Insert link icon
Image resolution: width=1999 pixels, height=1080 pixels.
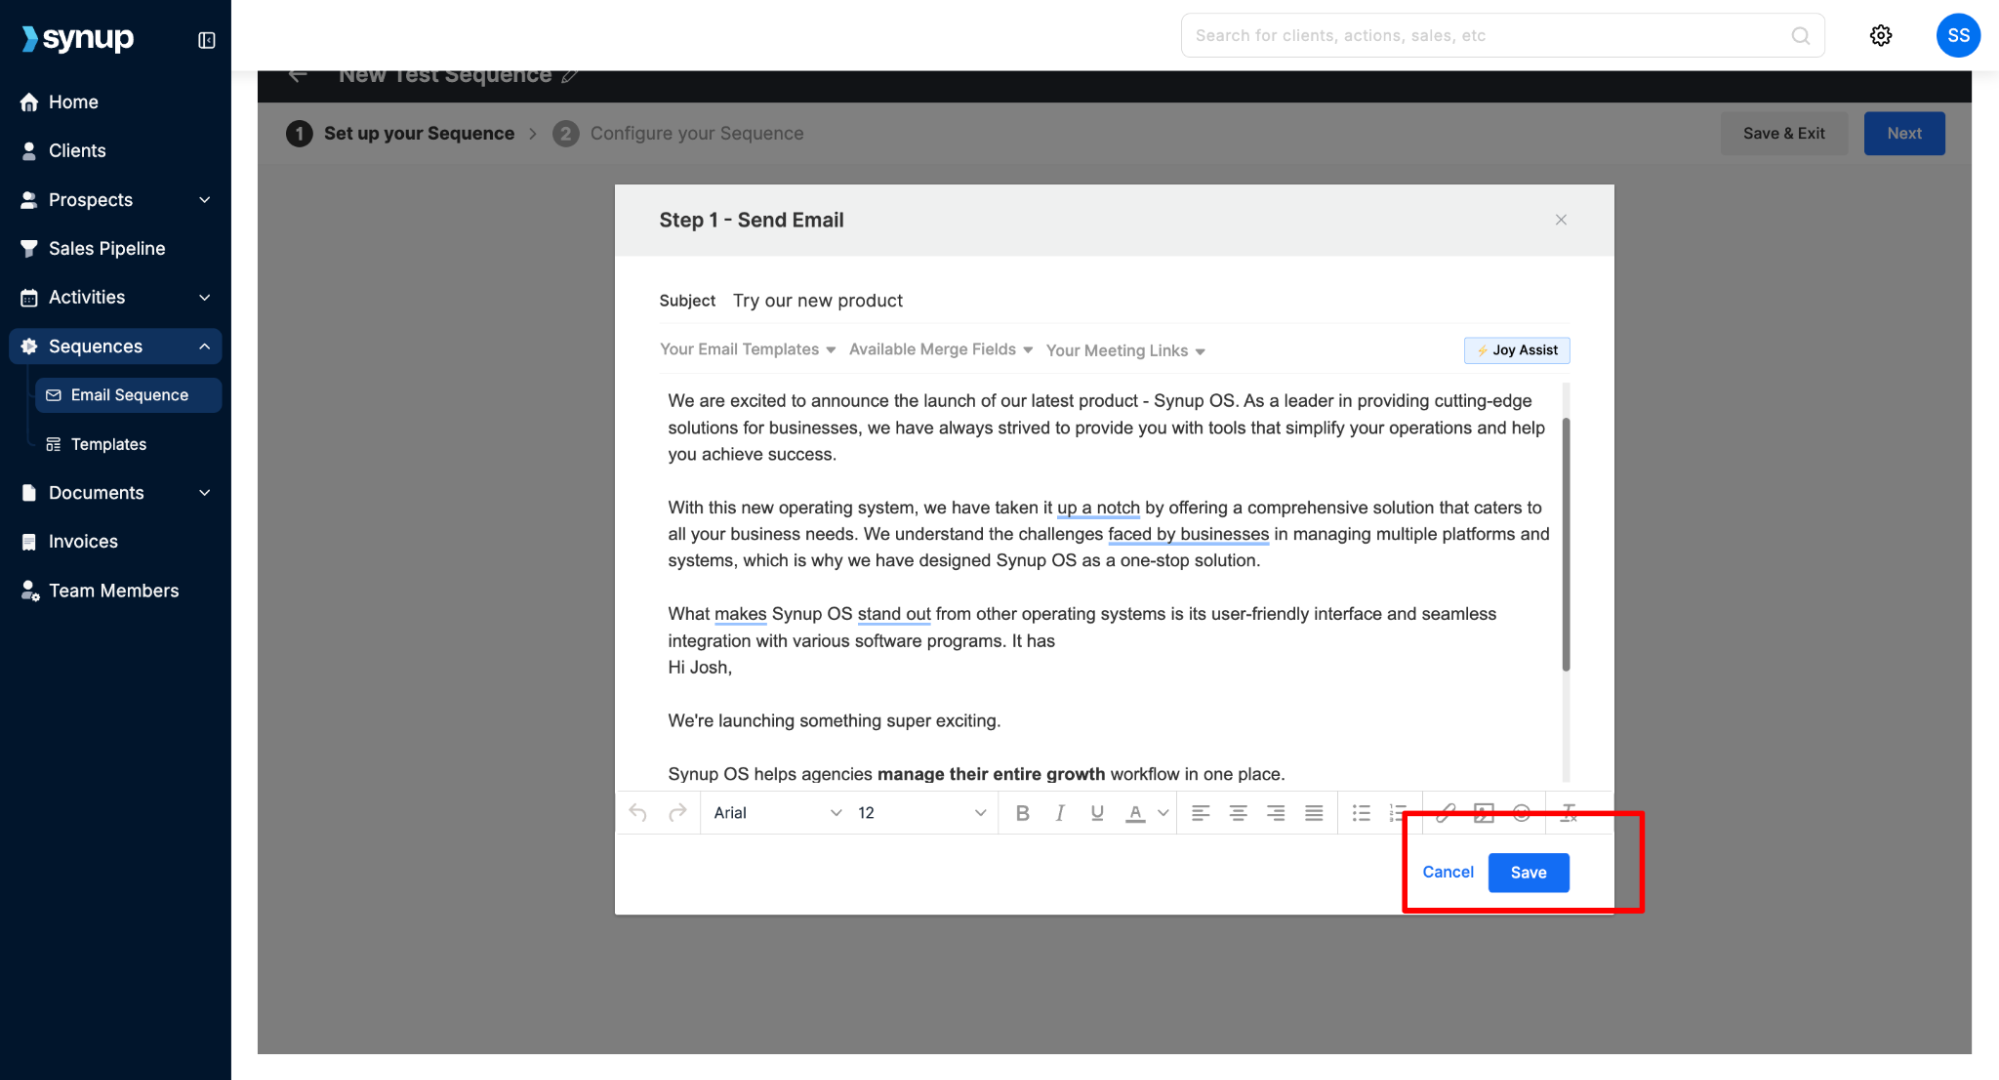pos(1445,813)
